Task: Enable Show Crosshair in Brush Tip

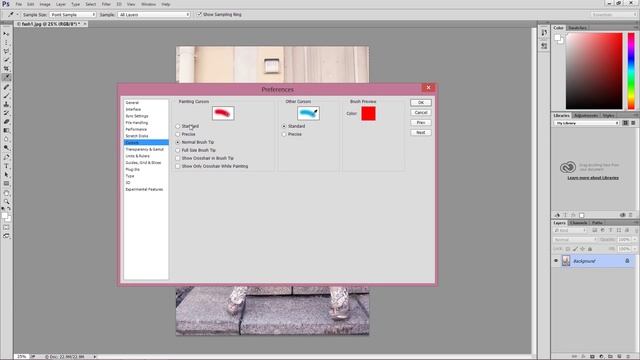Action: pyautogui.click(x=205, y=158)
